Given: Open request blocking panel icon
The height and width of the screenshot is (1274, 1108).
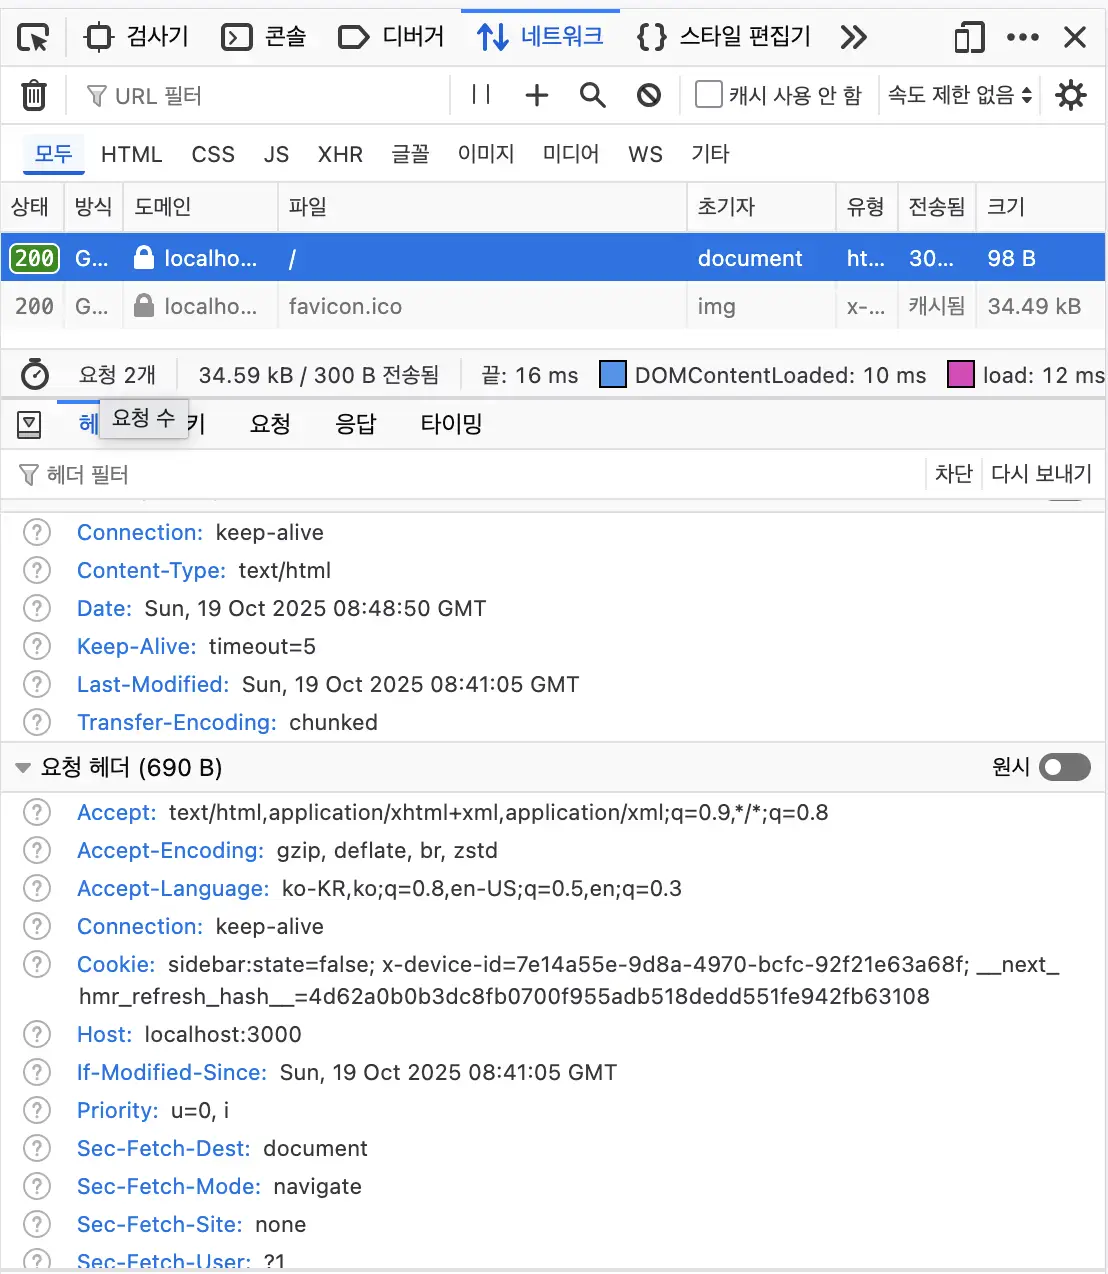Looking at the screenshot, I should coord(649,95).
